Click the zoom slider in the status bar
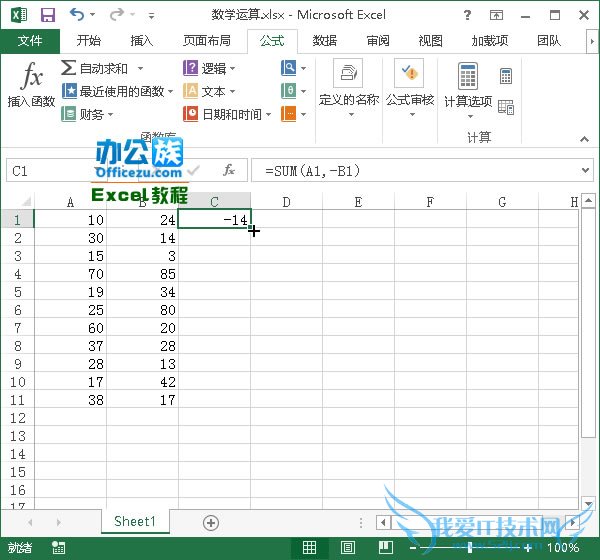Image resolution: width=600 pixels, height=560 pixels. [x=470, y=548]
